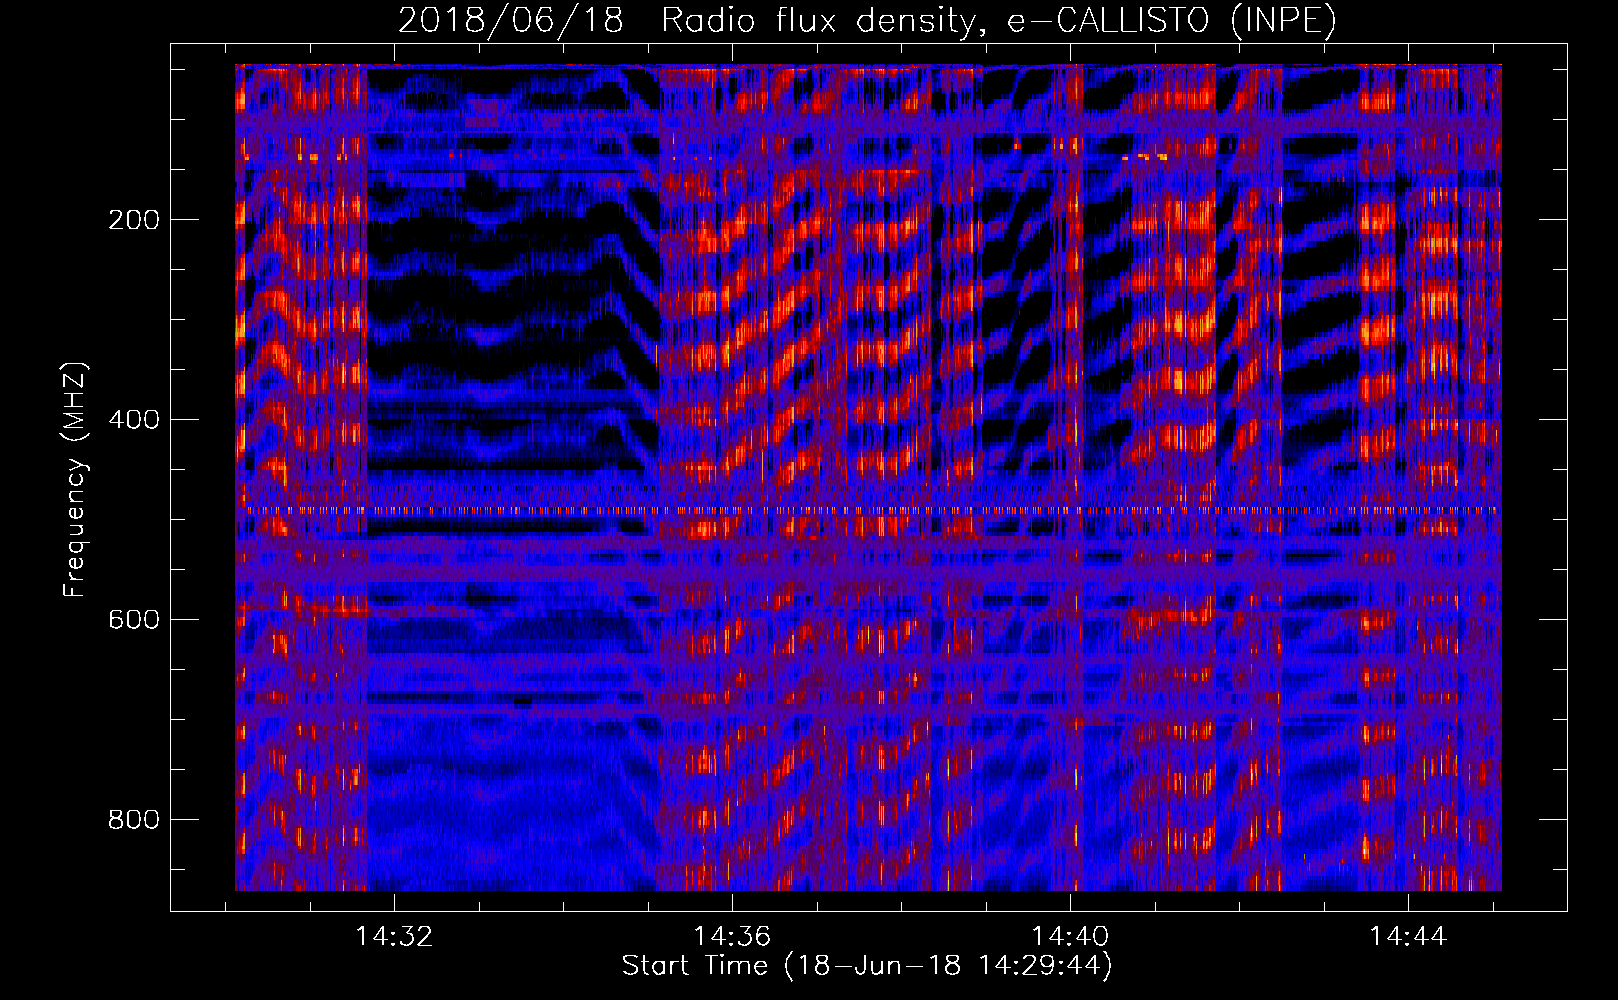
Task: Click the 800 frequency tick label
Action: tap(134, 820)
